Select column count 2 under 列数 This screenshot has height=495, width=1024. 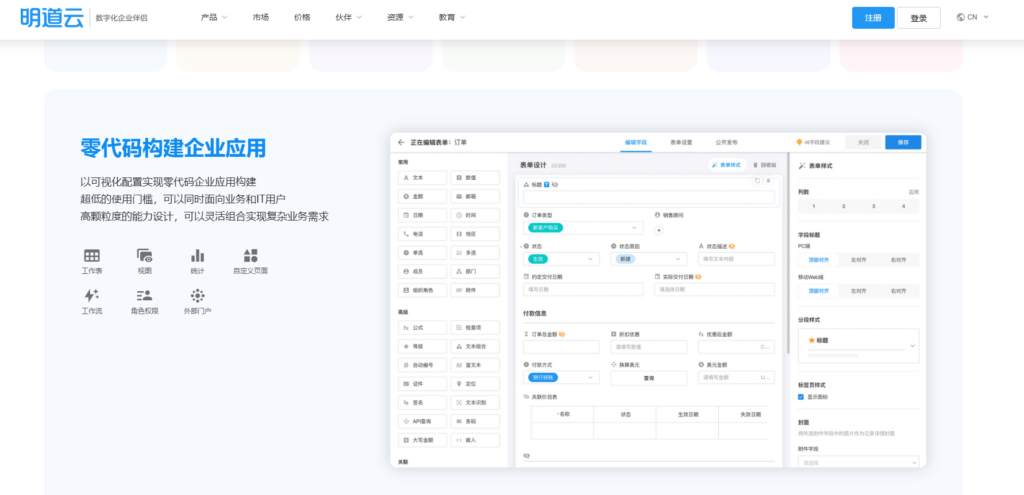[843, 206]
